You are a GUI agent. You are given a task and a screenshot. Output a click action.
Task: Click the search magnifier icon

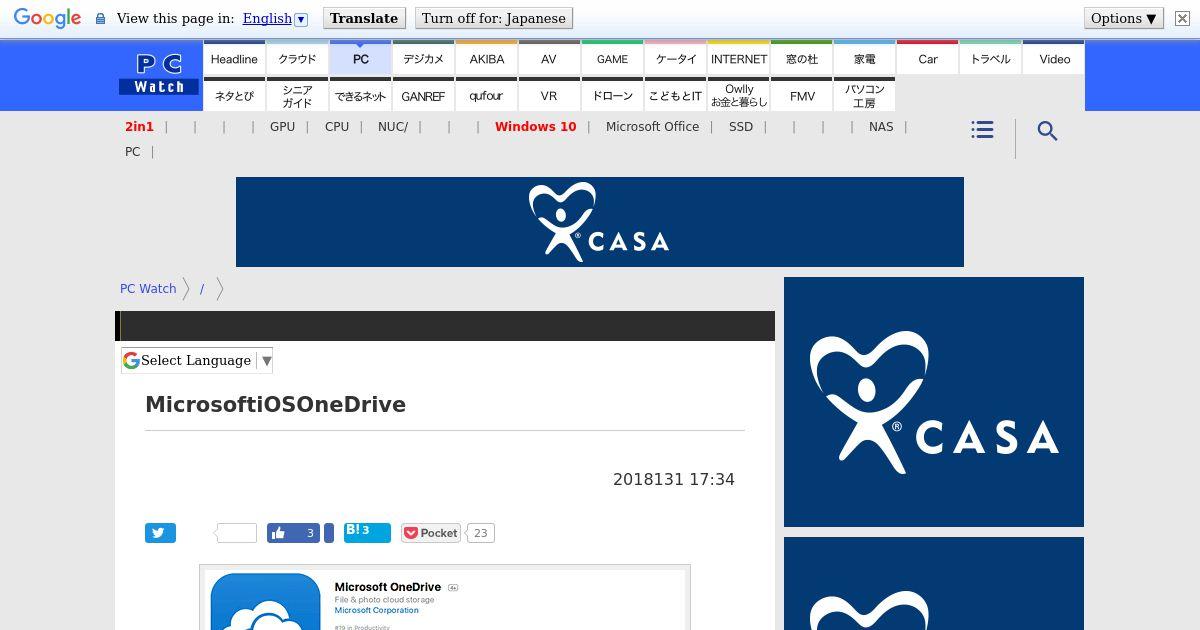point(1047,131)
